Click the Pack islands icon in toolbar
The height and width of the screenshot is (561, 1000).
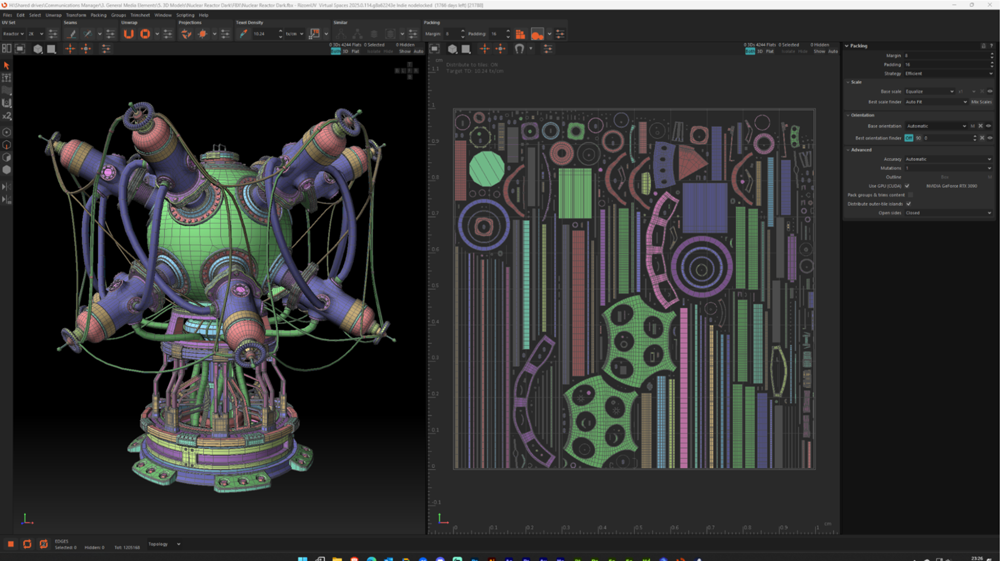520,34
